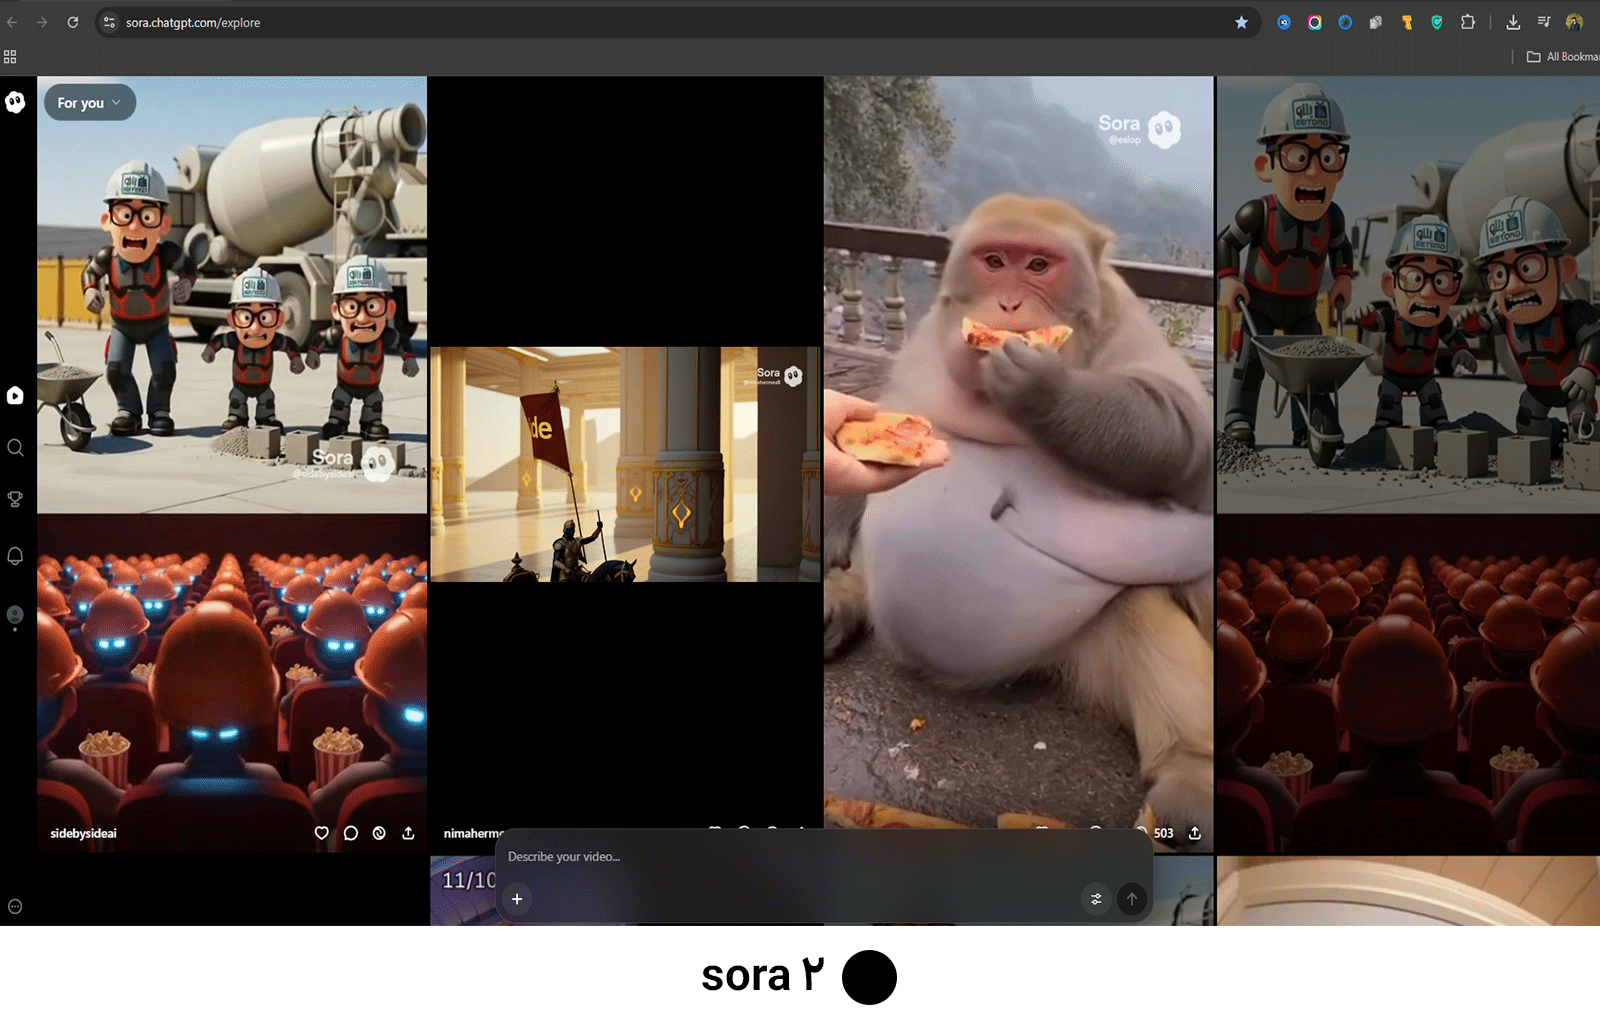This screenshot has width=1600, height=1035.
Task: Open the profile avatar in left sidebar
Action: [x=15, y=614]
